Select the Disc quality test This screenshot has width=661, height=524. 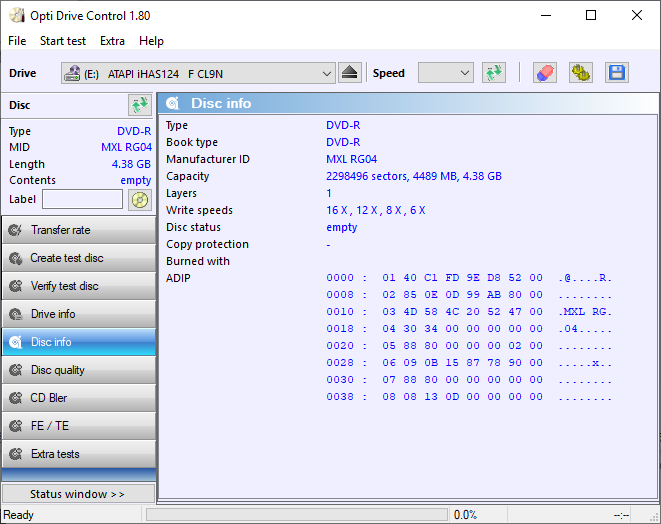pyautogui.click(x=78, y=370)
